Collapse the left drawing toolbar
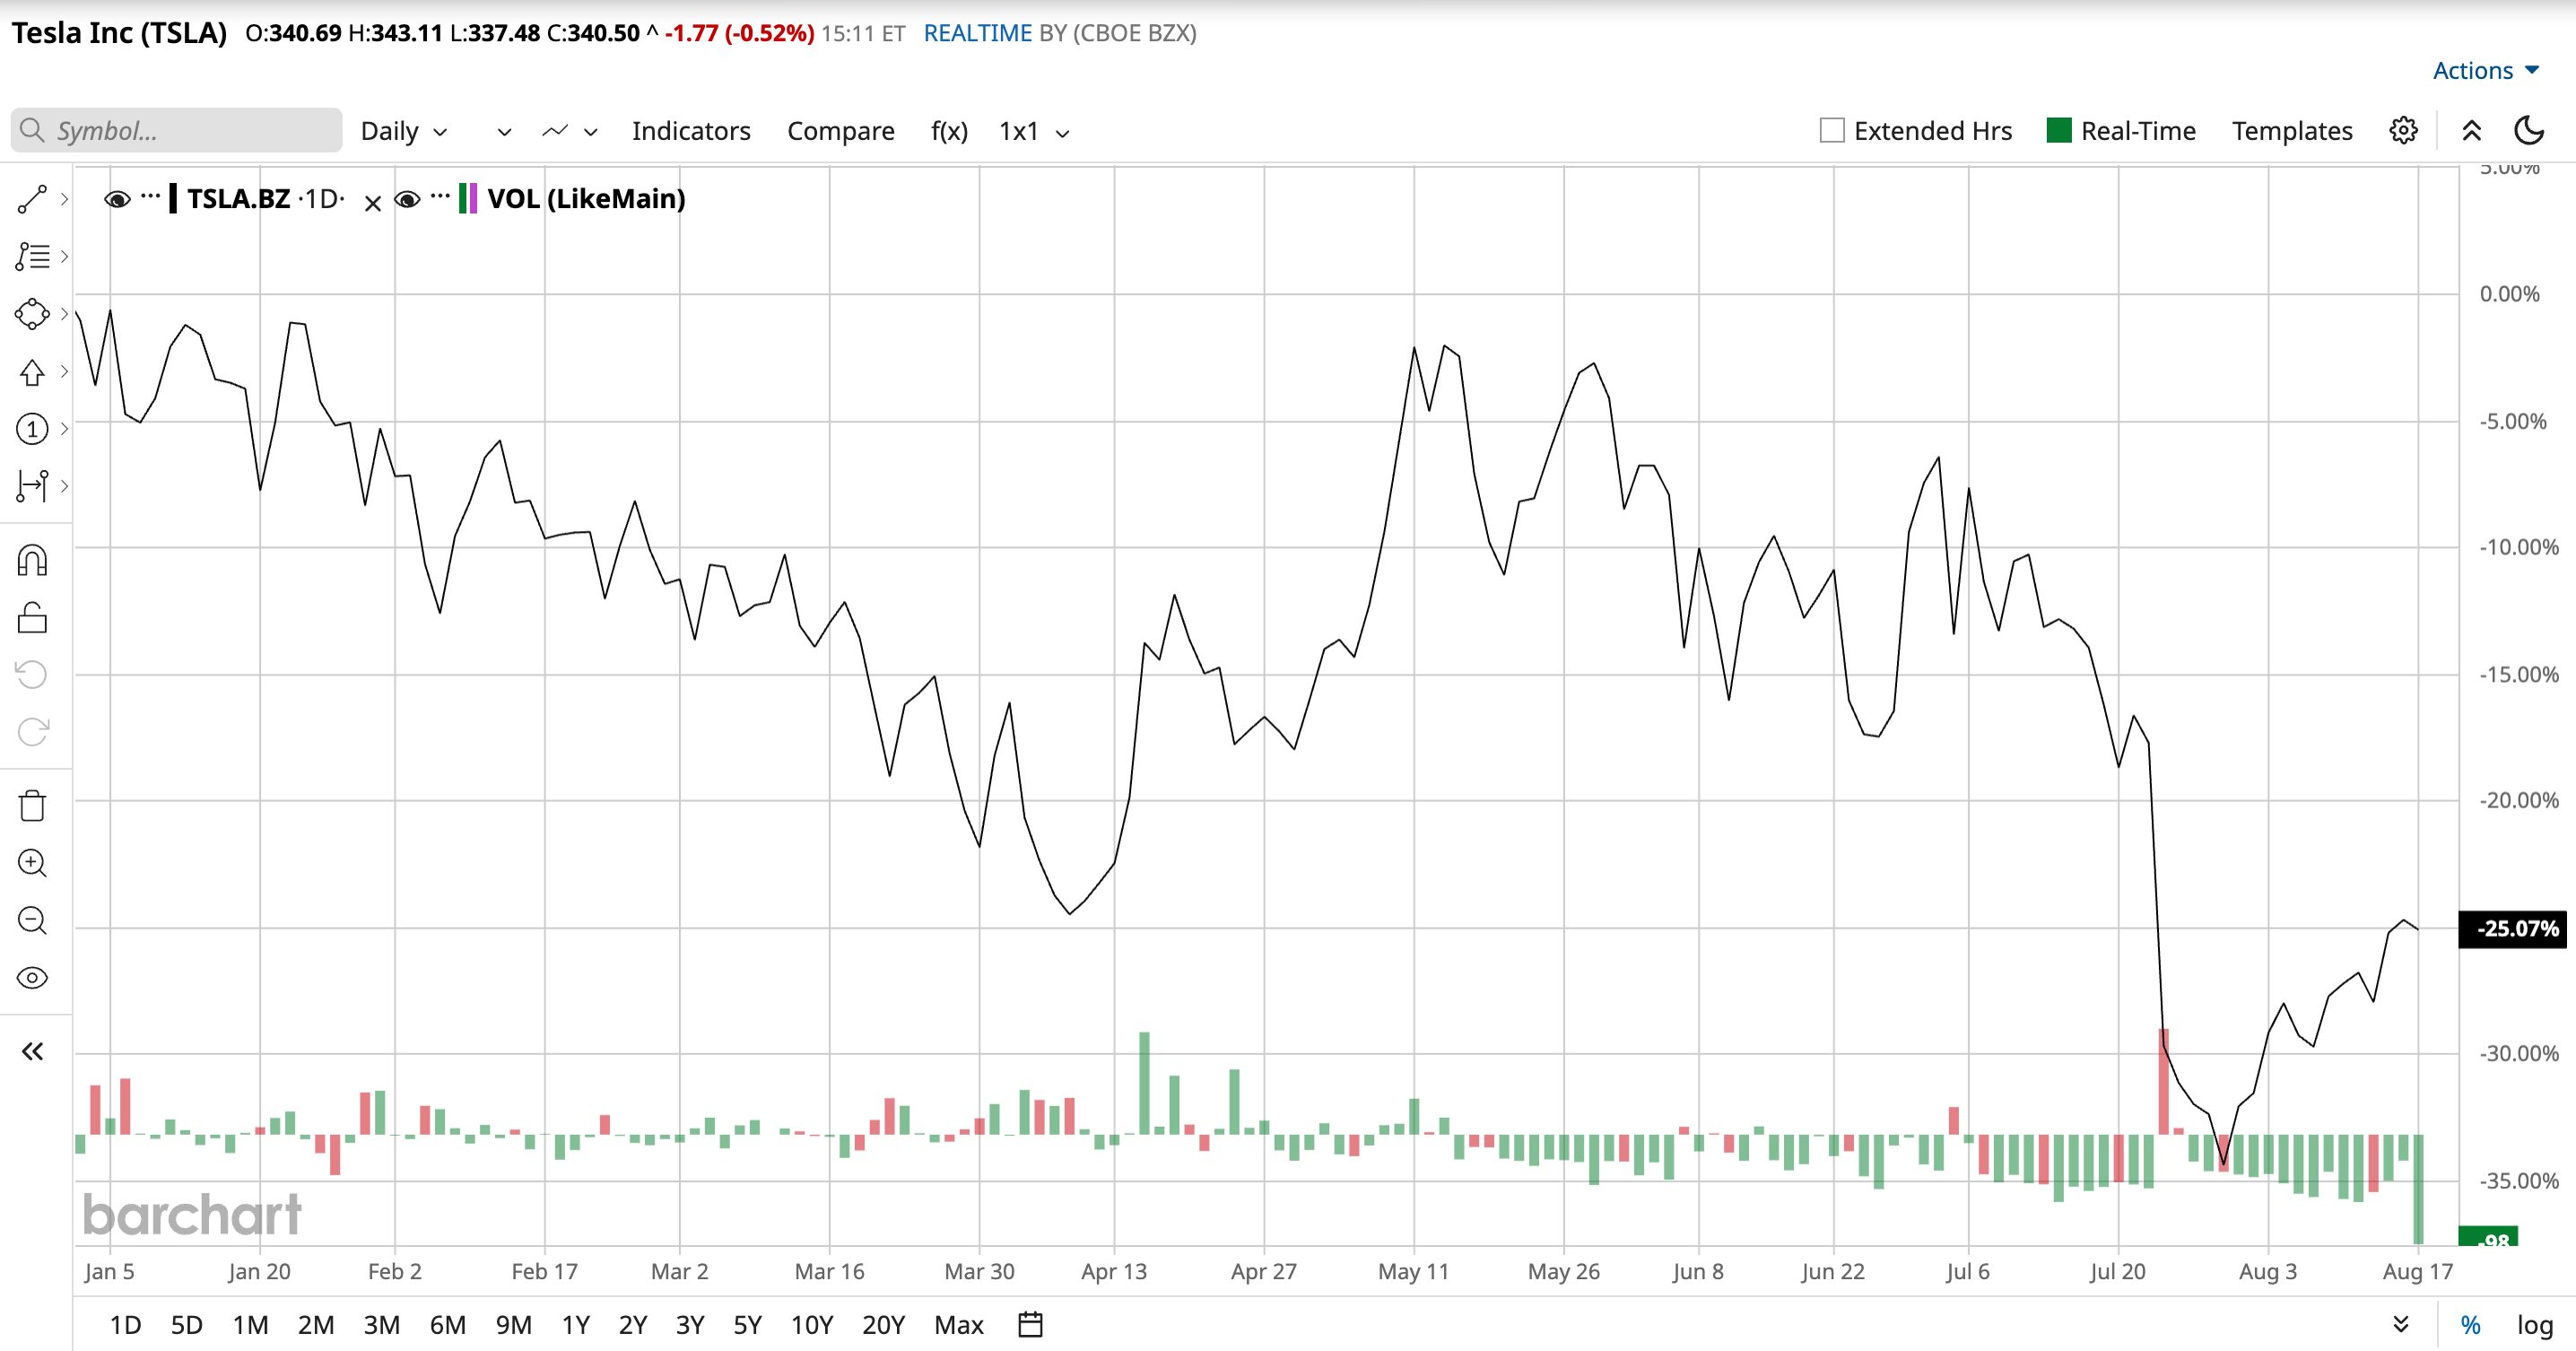Screen dimensions: 2576x1351 [x=32, y=1051]
